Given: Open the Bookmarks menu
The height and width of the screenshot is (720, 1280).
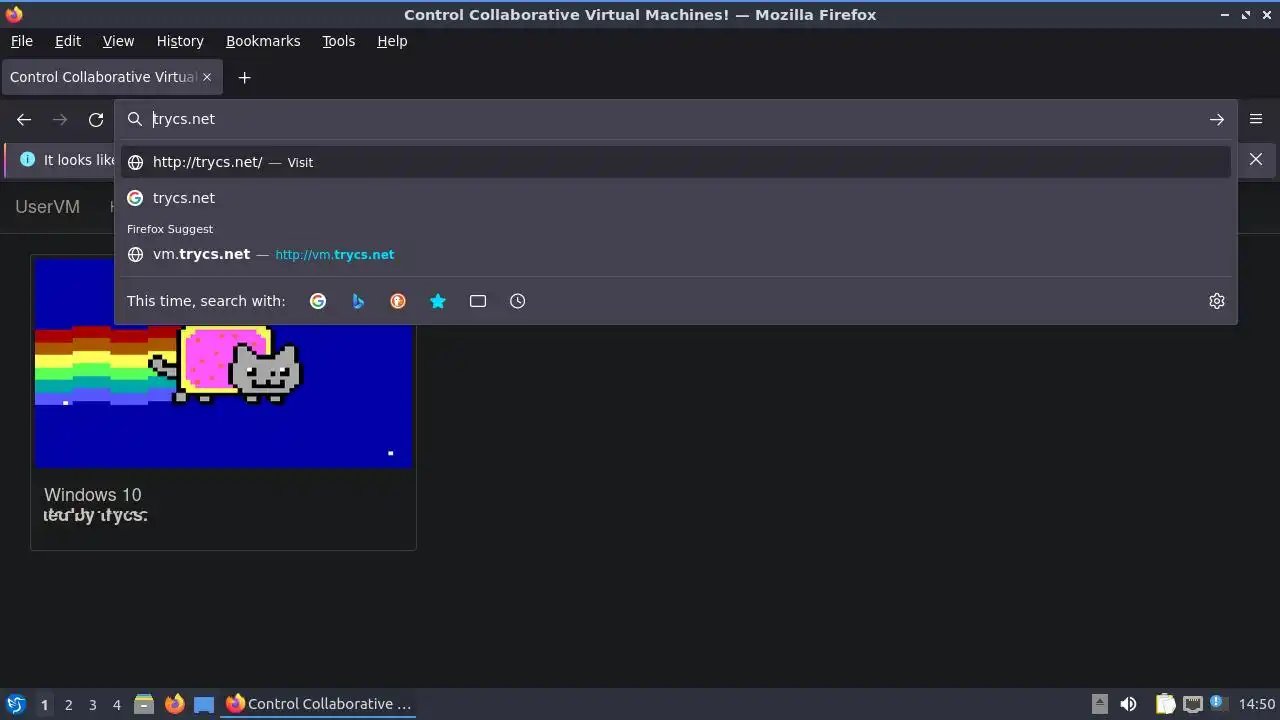Looking at the screenshot, I should coord(263,41).
